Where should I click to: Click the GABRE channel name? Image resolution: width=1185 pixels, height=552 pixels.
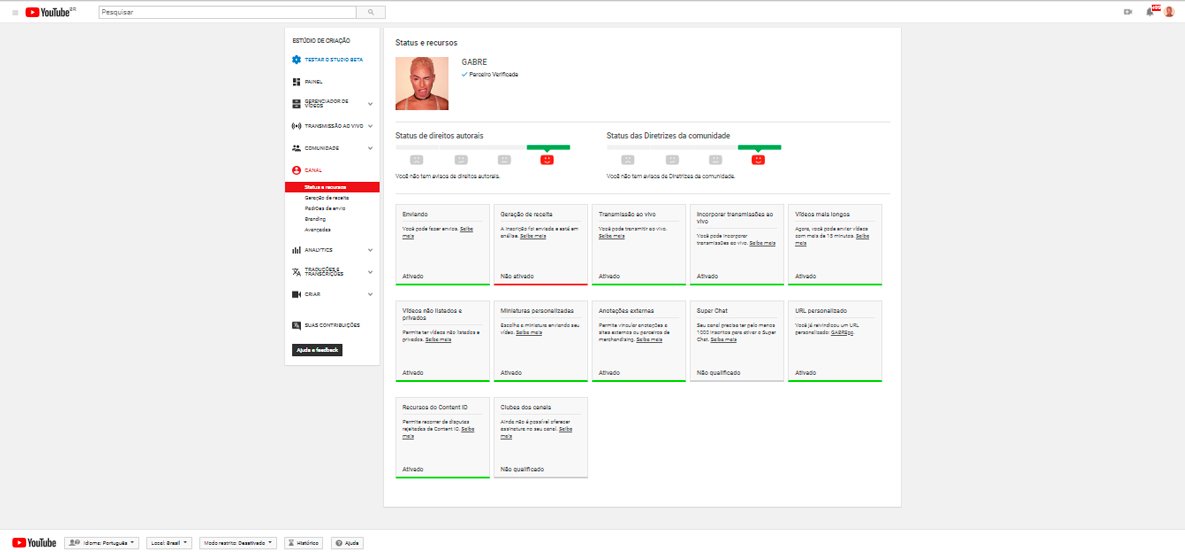(474, 61)
